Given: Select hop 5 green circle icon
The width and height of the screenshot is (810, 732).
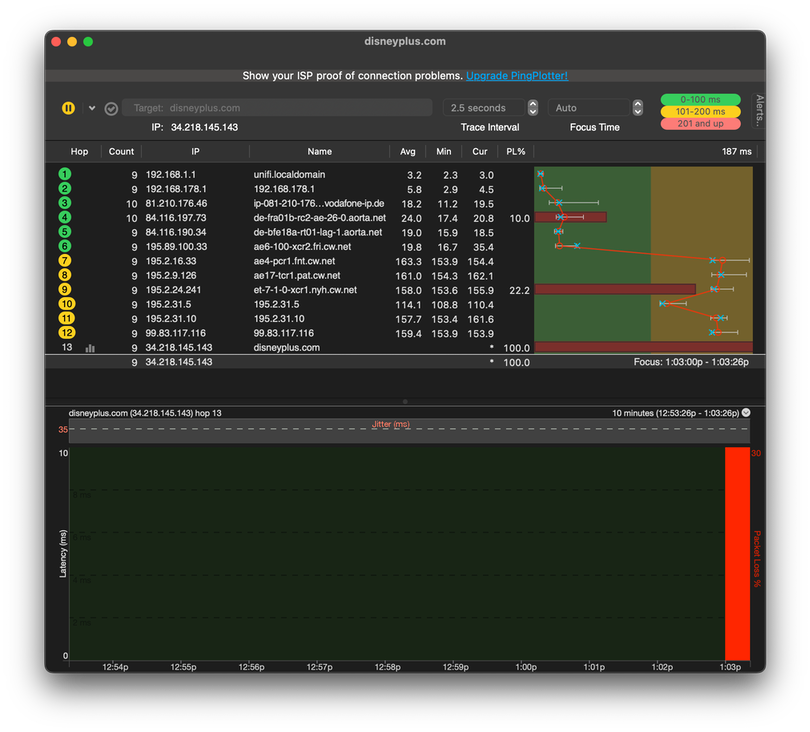Looking at the screenshot, I should click(65, 232).
